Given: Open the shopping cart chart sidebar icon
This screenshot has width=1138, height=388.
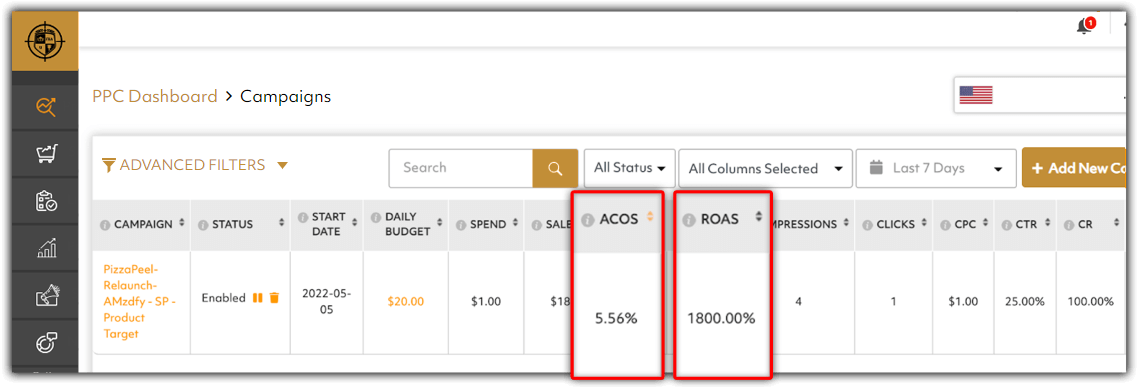Looking at the screenshot, I should pos(46,154).
